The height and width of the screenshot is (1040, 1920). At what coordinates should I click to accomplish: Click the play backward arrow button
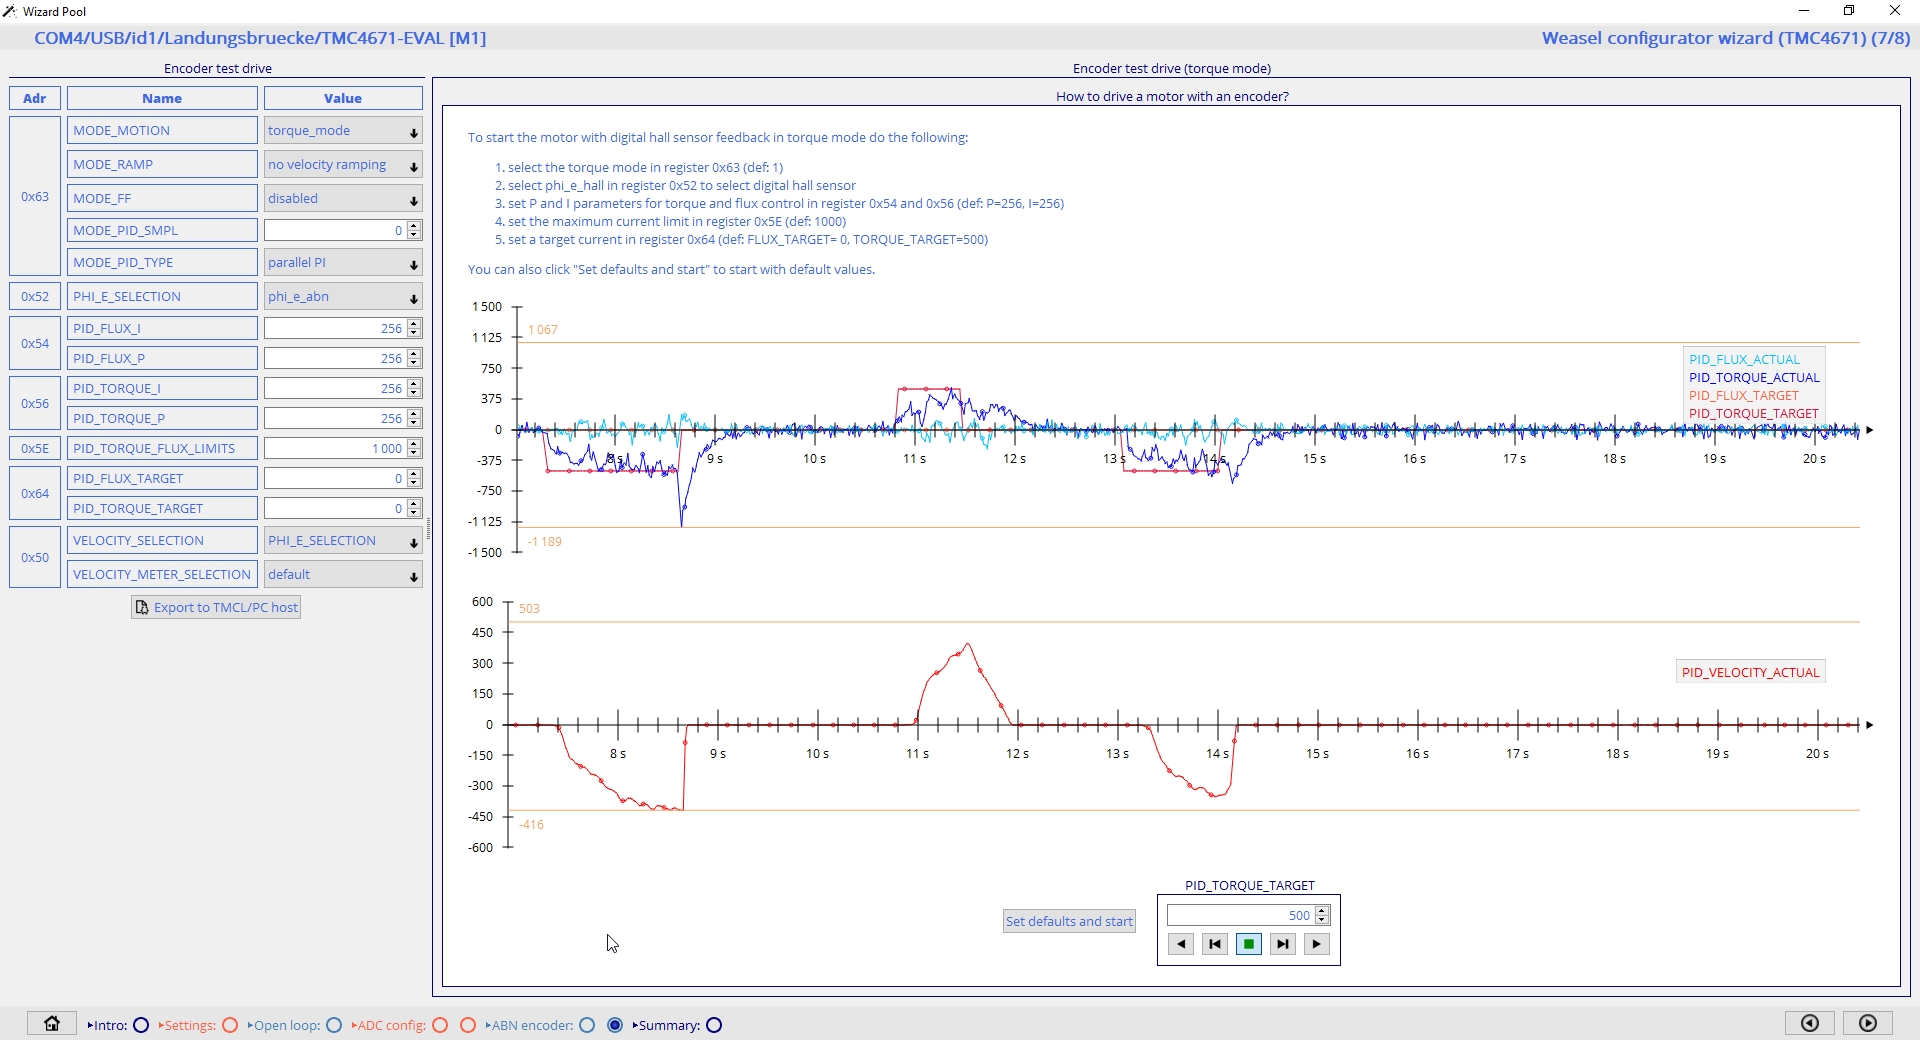(x=1181, y=944)
